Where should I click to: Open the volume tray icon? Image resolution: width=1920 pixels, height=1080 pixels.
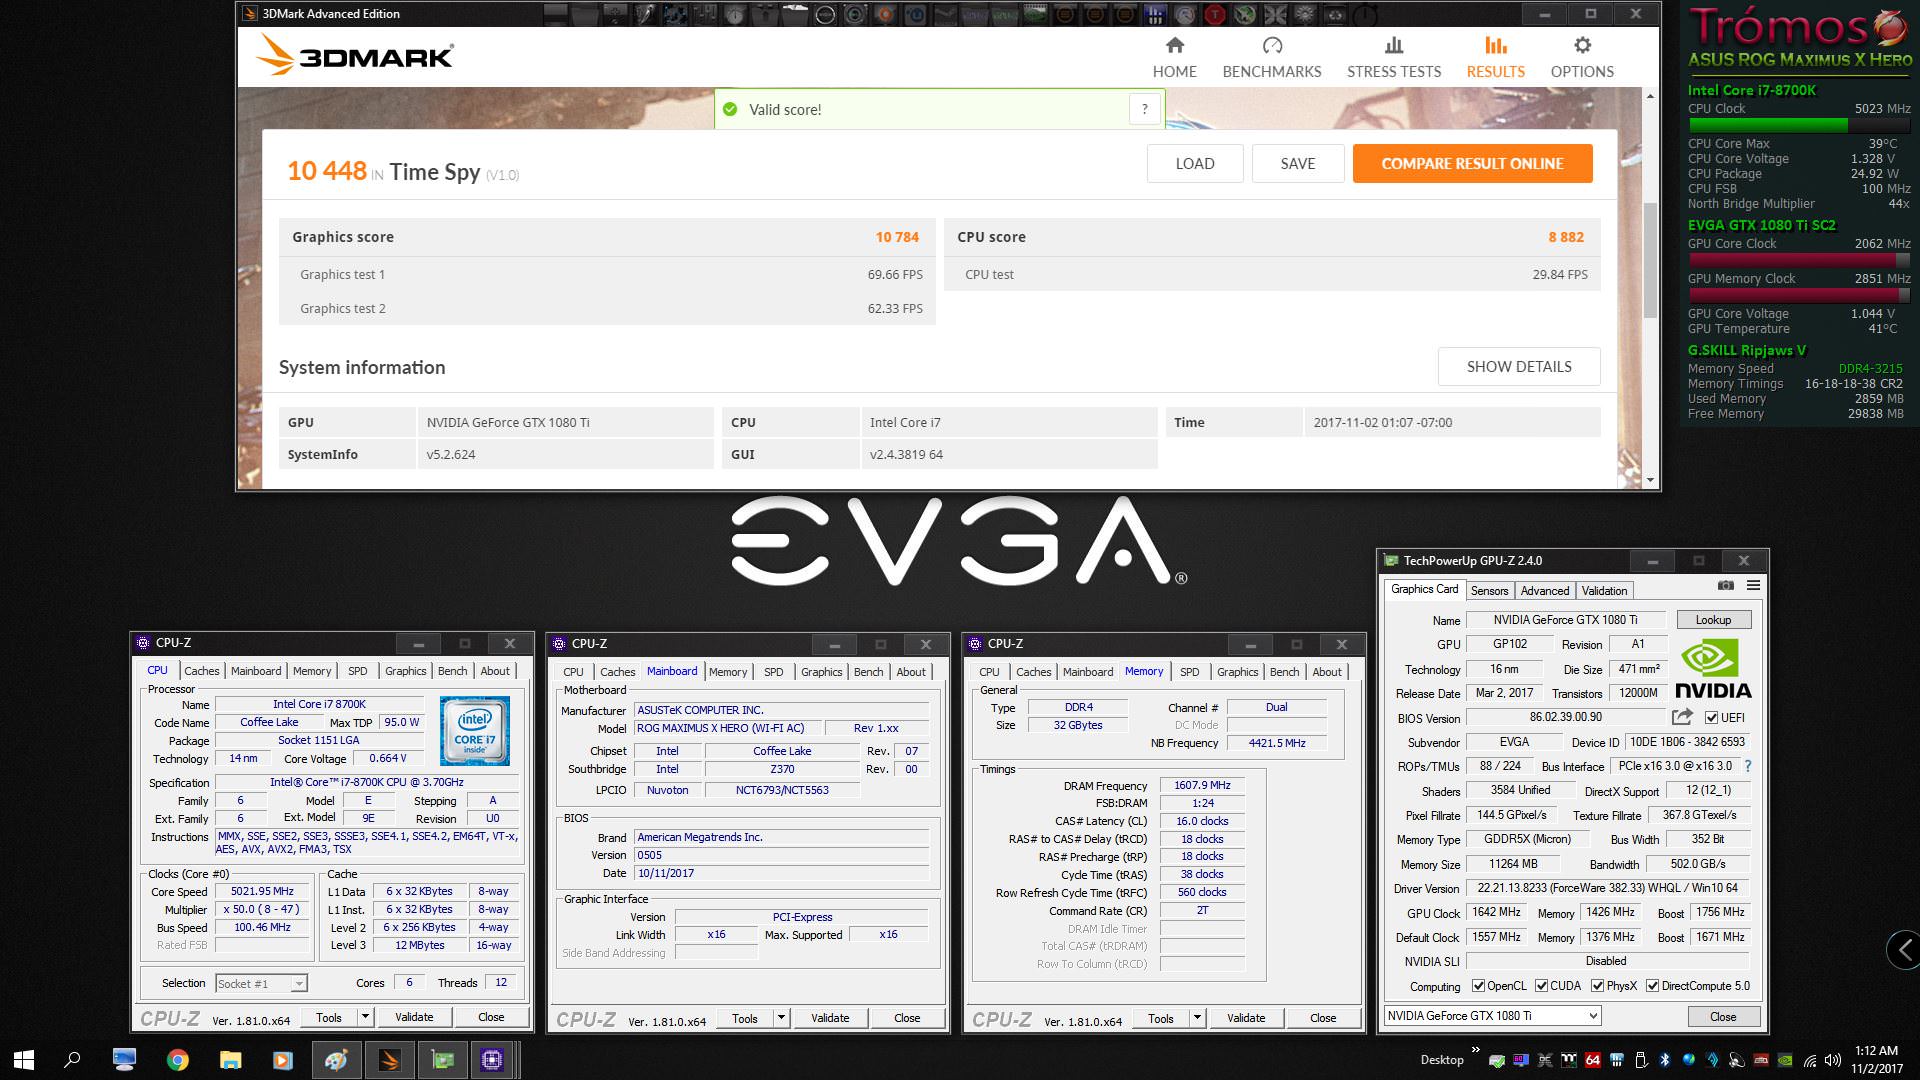coord(1833,1060)
